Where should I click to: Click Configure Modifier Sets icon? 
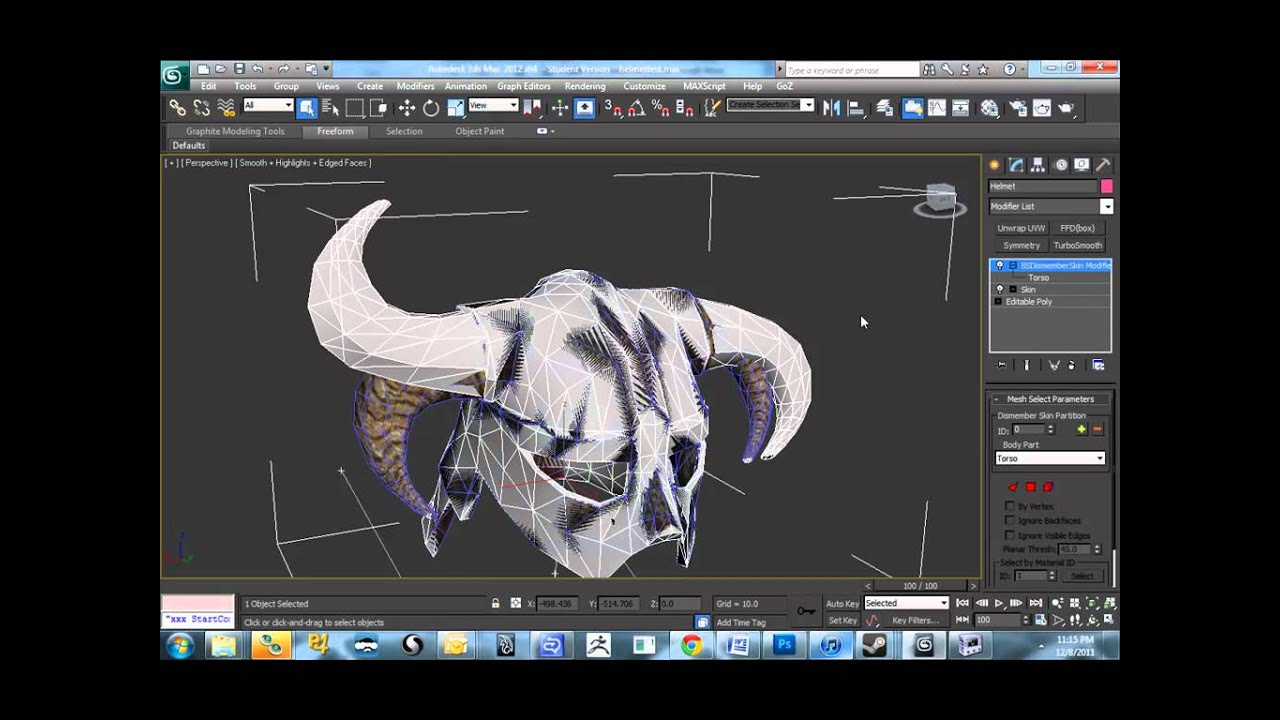pos(1098,365)
